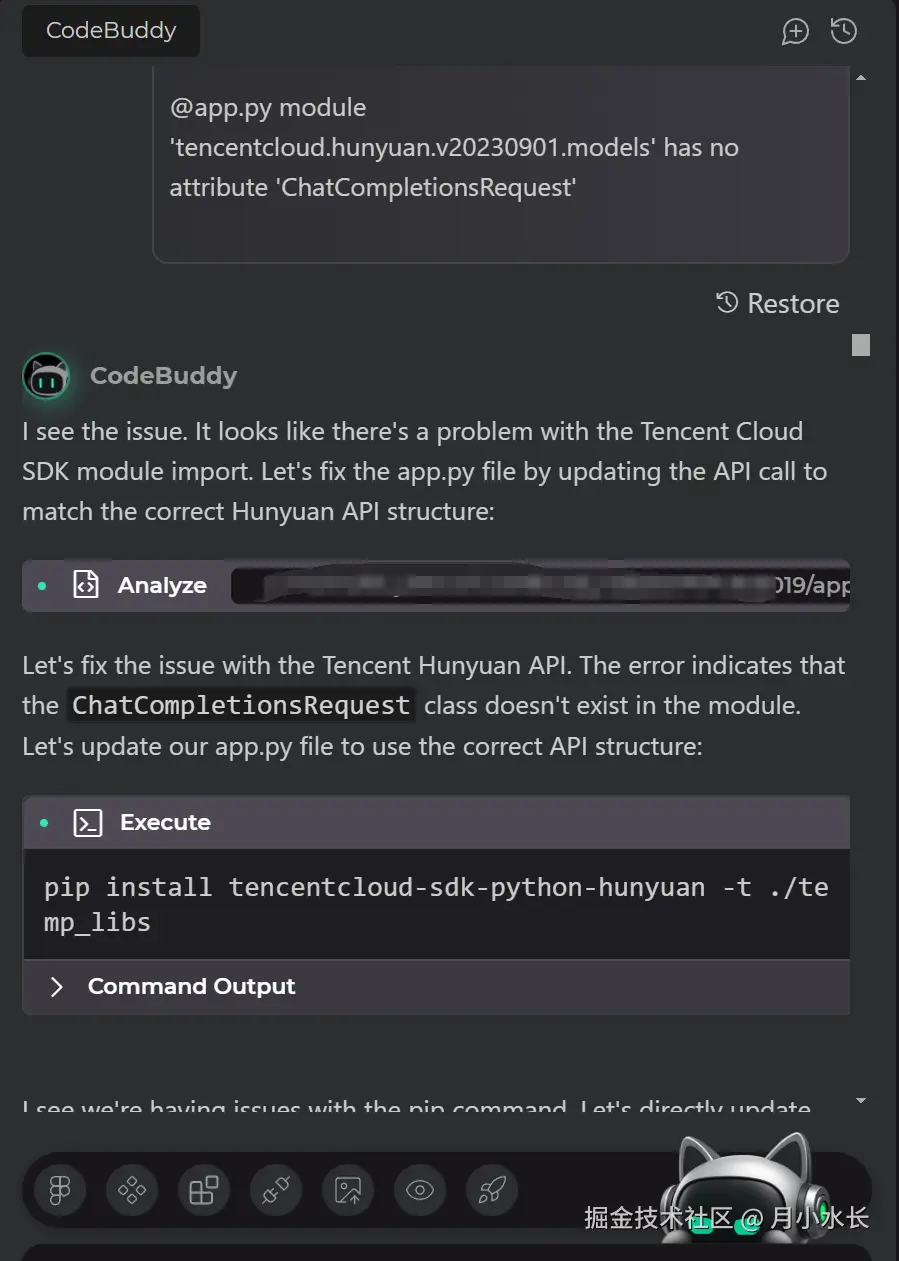Open the squares grid extensions icon
Screen dimensions: 899x1261
(204, 1190)
